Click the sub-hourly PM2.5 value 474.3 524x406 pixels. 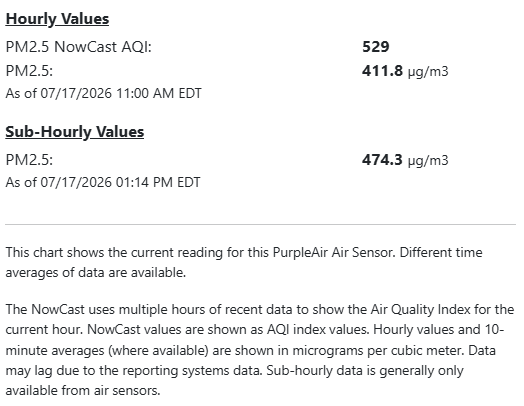coord(382,160)
